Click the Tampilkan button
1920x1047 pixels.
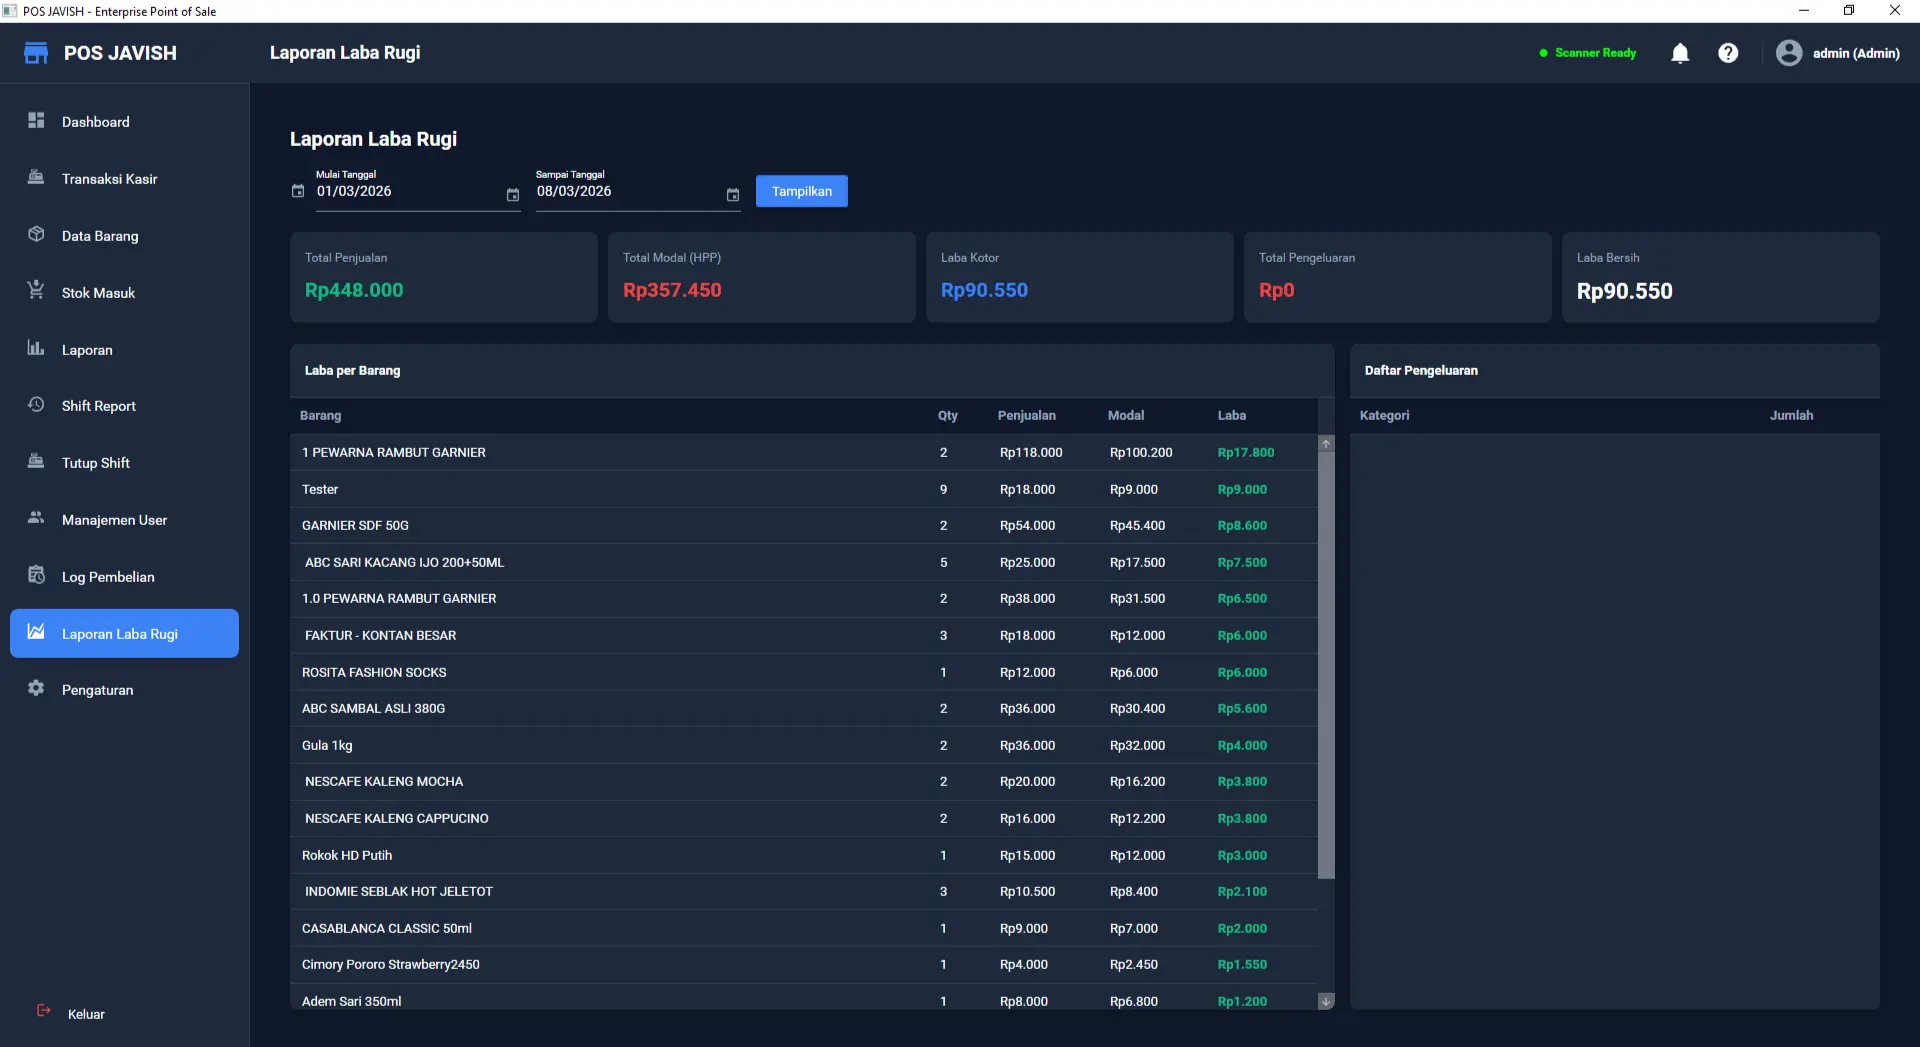pos(801,191)
